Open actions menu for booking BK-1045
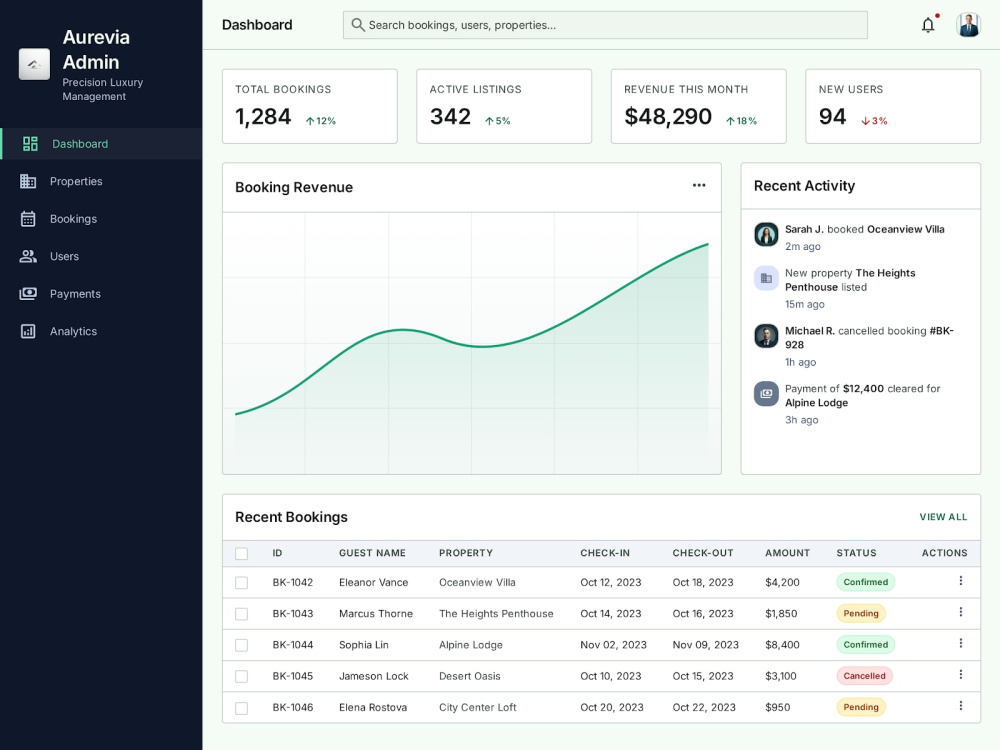 click(960, 675)
